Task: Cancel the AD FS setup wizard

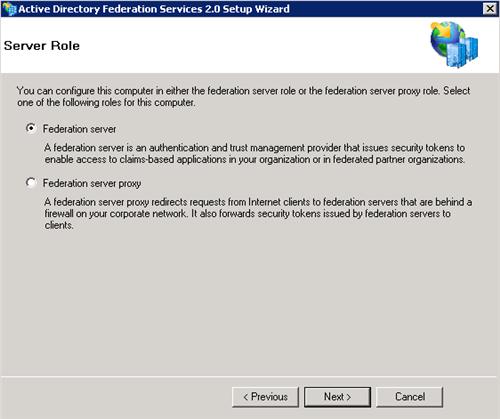Action: 410,397
